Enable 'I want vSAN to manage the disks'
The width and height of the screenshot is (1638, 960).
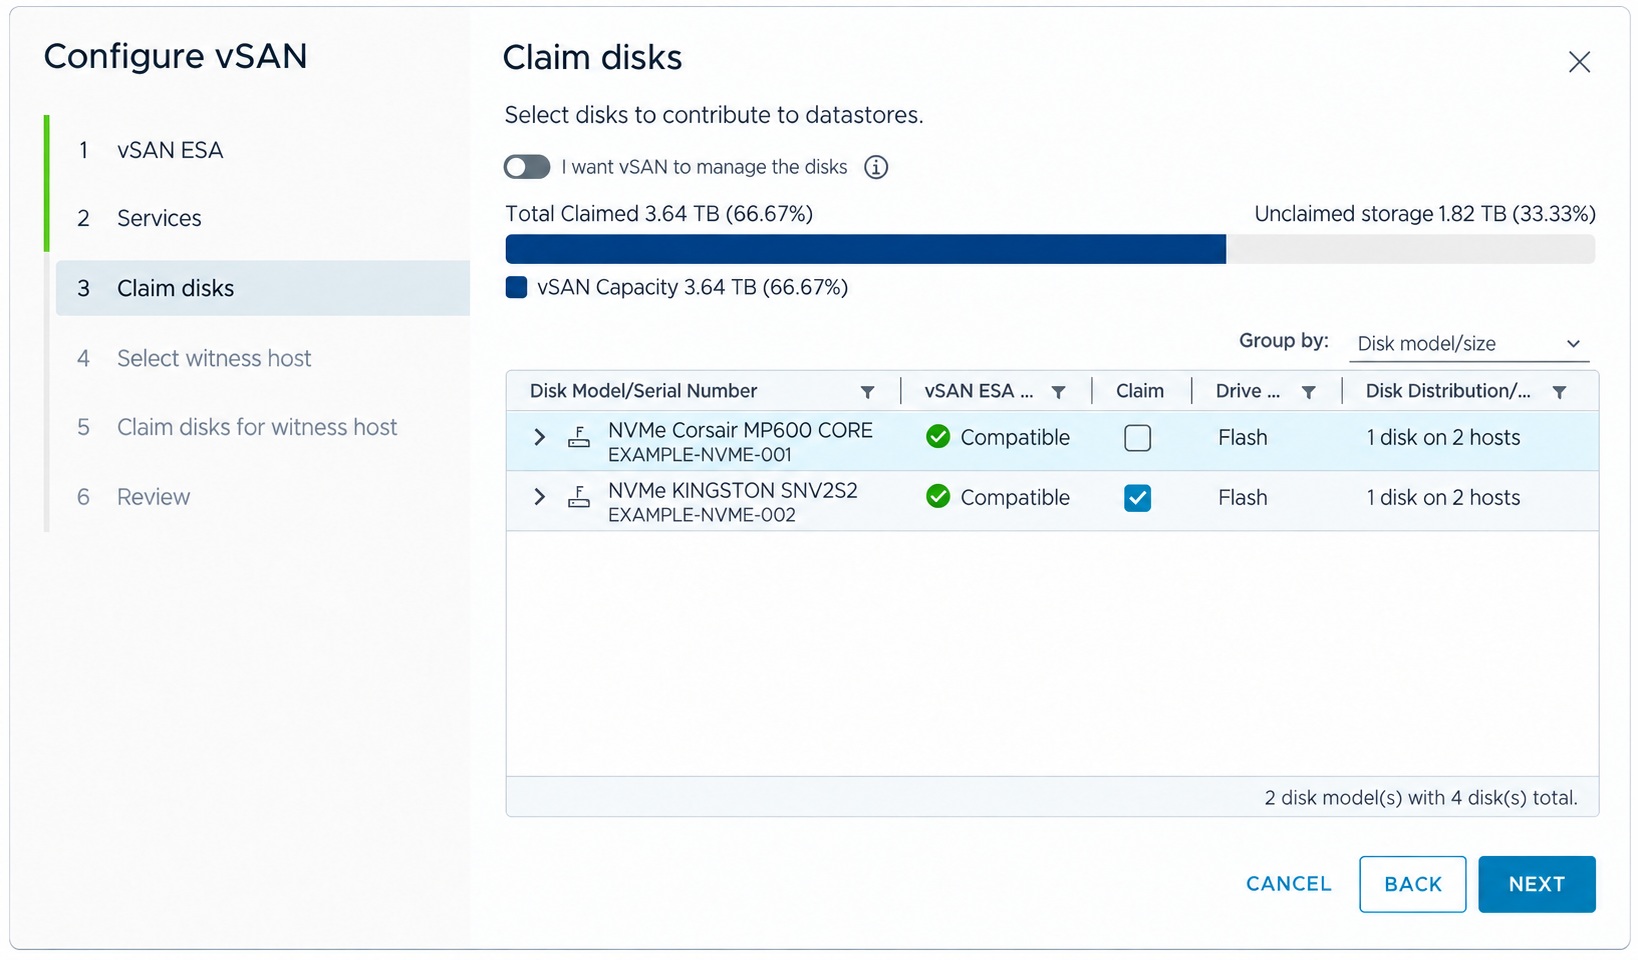[x=527, y=167]
